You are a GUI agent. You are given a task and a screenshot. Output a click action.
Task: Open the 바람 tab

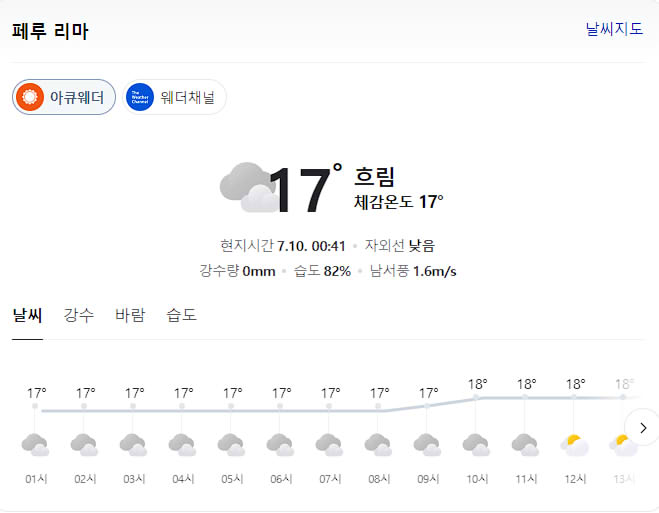click(x=130, y=315)
